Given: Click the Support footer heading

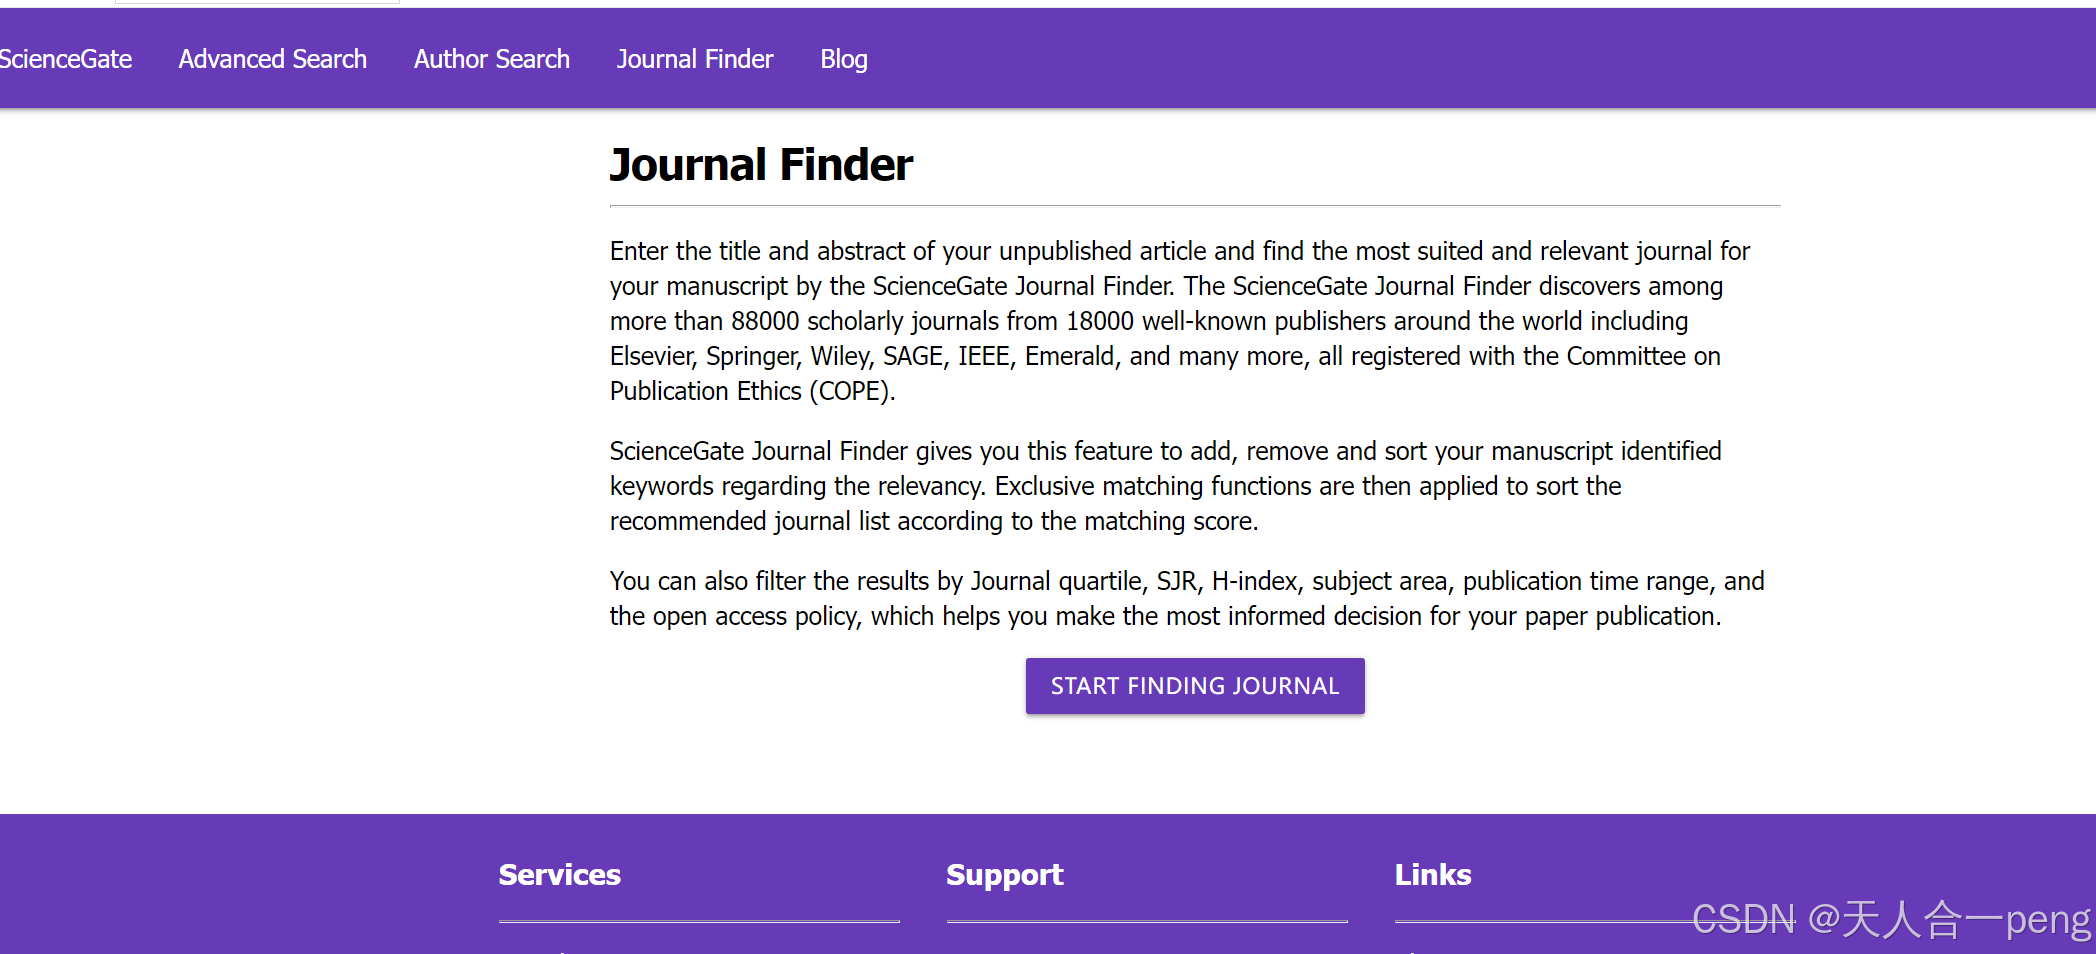Looking at the screenshot, I should [x=1004, y=875].
